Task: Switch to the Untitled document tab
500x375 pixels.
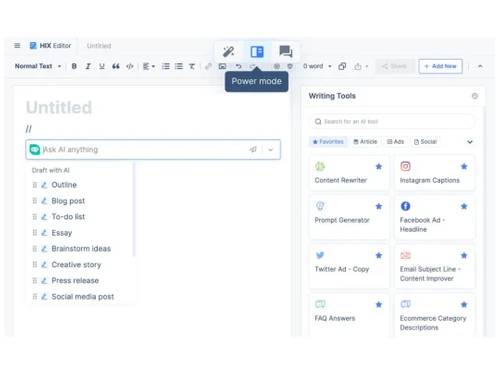Action: pos(99,46)
